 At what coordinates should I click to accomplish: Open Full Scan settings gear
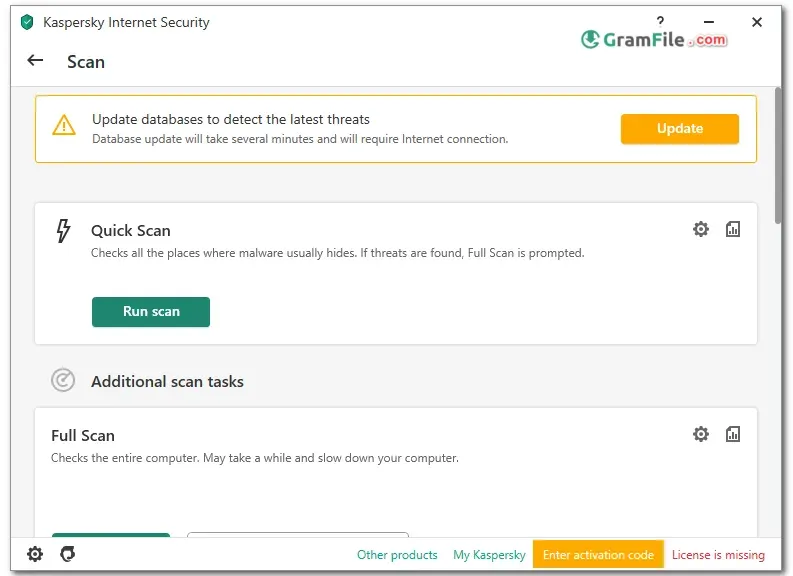coord(700,434)
